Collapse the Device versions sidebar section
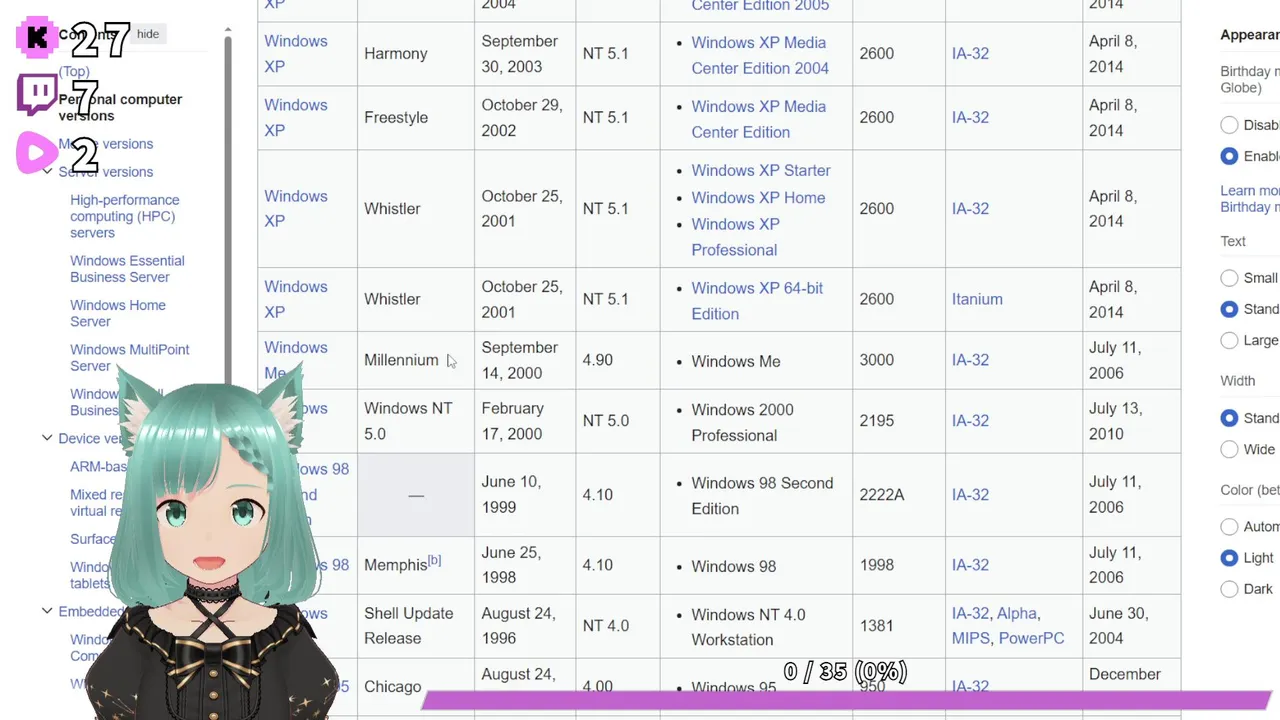The height and width of the screenshot is (720, 1280). [x=47, y=438]
